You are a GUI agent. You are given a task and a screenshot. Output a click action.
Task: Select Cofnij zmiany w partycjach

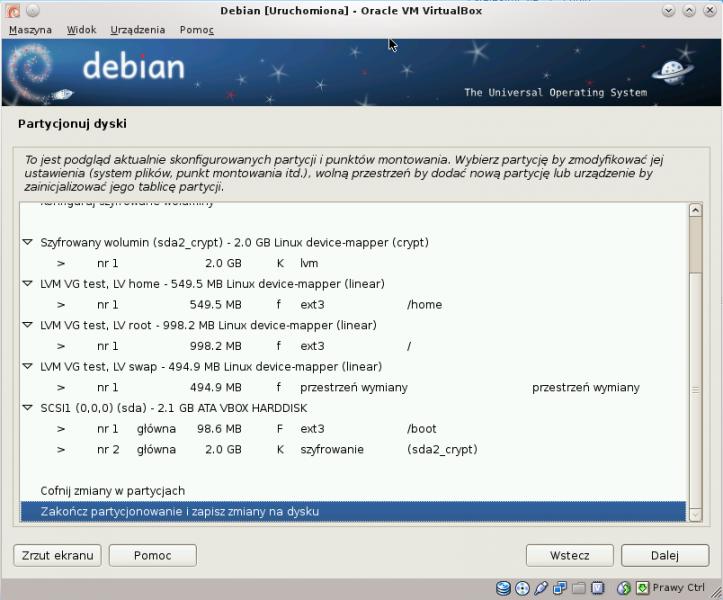pos(112,491)
